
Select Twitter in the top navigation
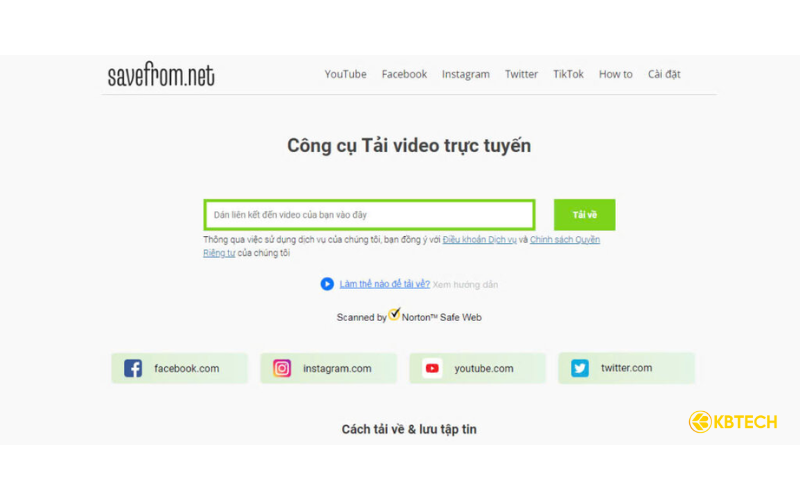[x=521, y=74]
